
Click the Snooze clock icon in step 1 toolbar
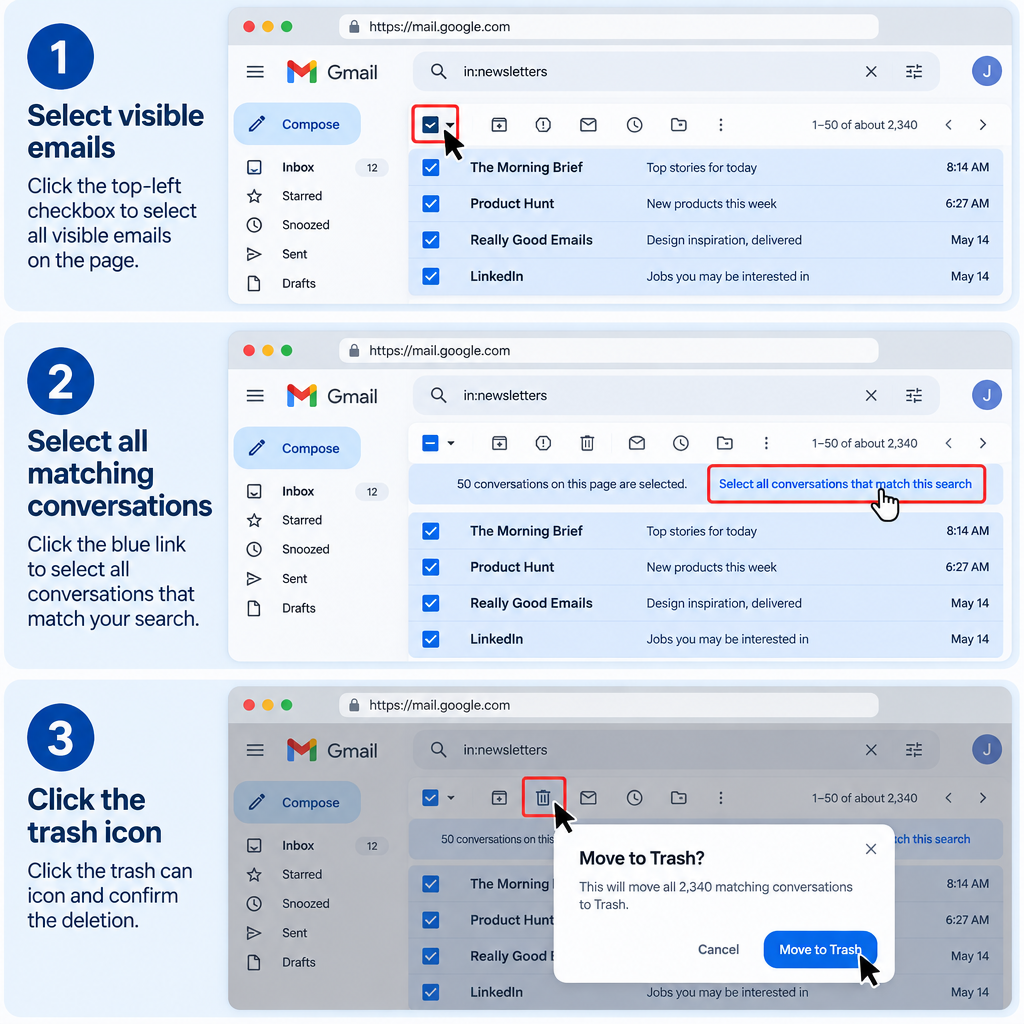(634, 124)
